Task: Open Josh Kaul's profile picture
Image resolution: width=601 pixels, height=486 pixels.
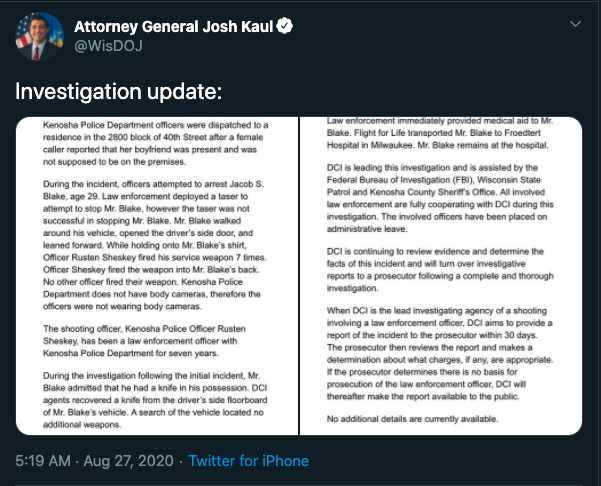Action: (x=39, y=36)
